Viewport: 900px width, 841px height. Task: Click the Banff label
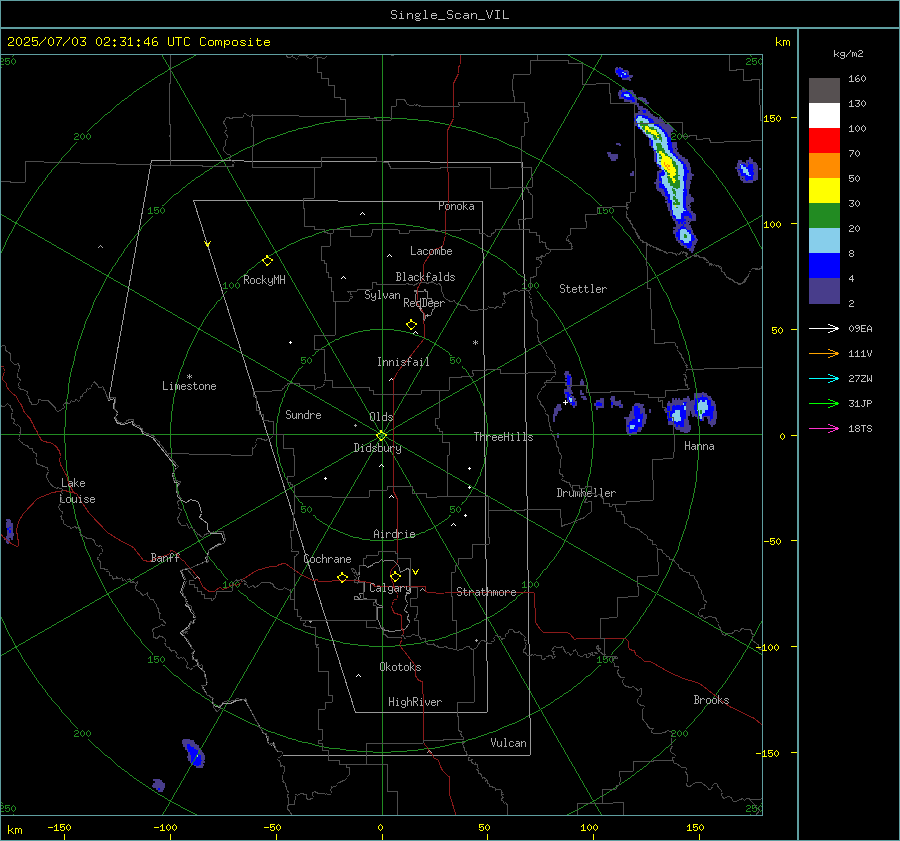165,558
